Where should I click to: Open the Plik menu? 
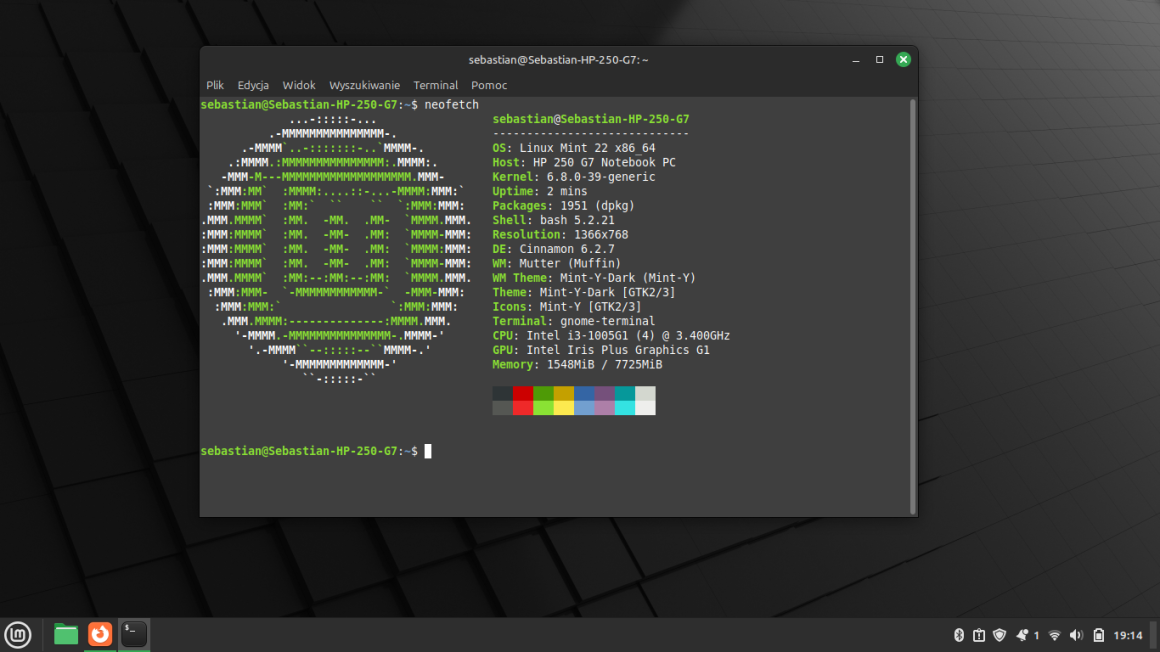click(215, 85)
